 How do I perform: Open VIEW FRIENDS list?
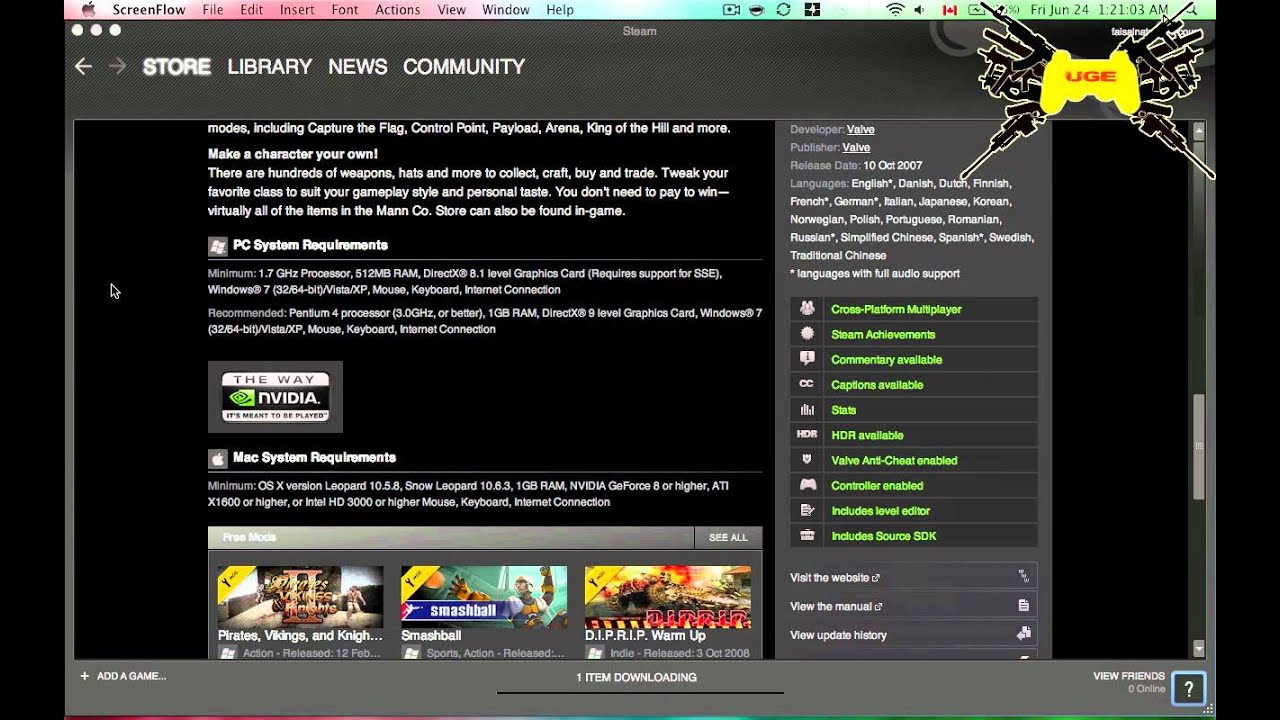click(1129, 676)
